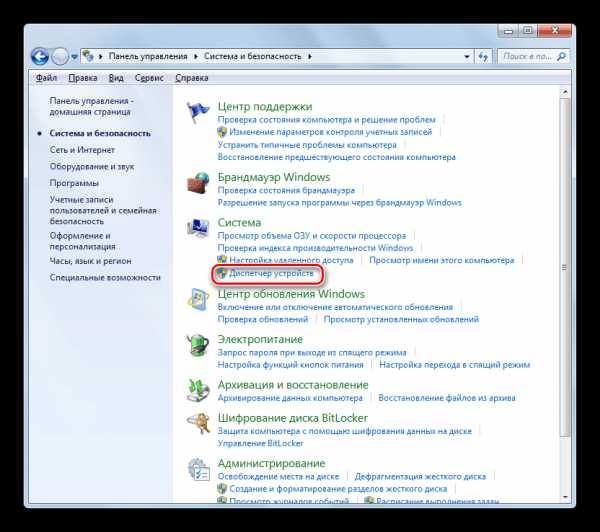Open Проверка состояния компьютера и решение проблем
The height and width of the screenshot is (532, 600).
[326, 120]
